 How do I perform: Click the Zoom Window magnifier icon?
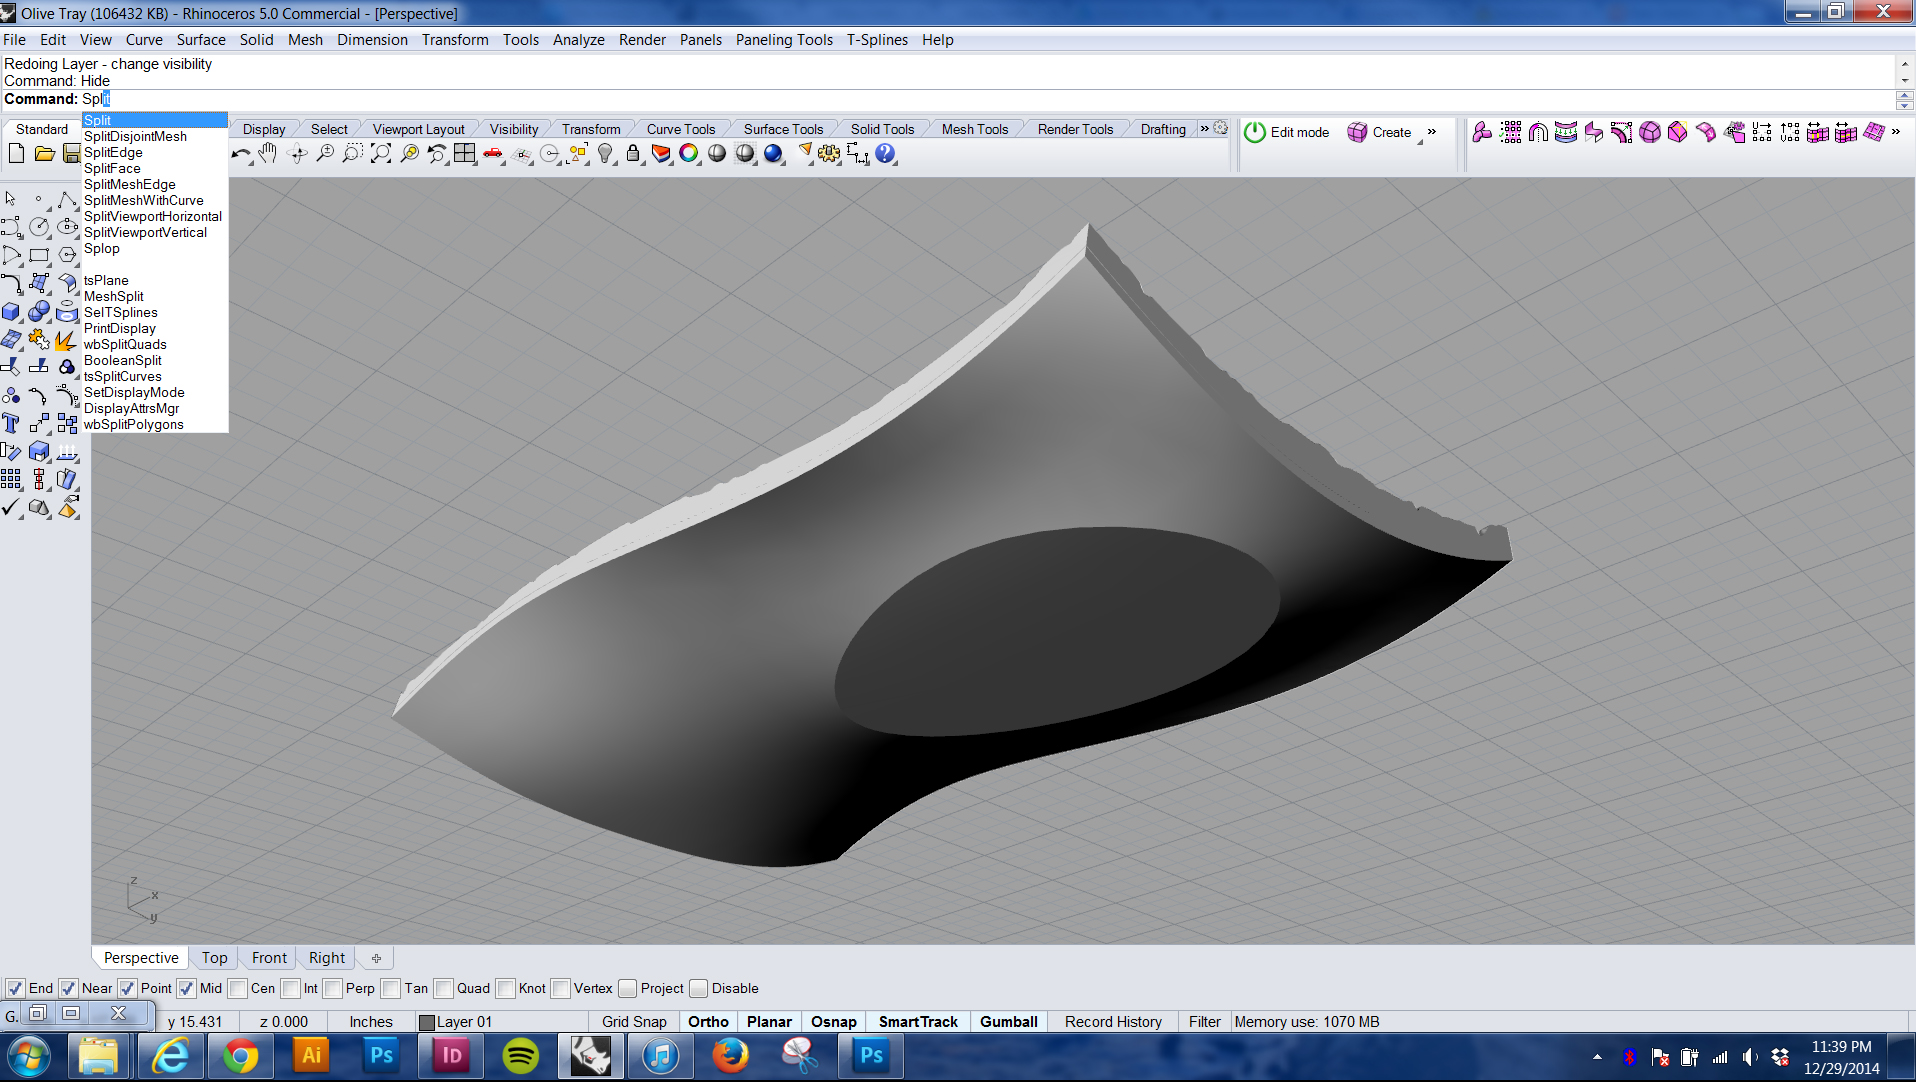point(353,154)
